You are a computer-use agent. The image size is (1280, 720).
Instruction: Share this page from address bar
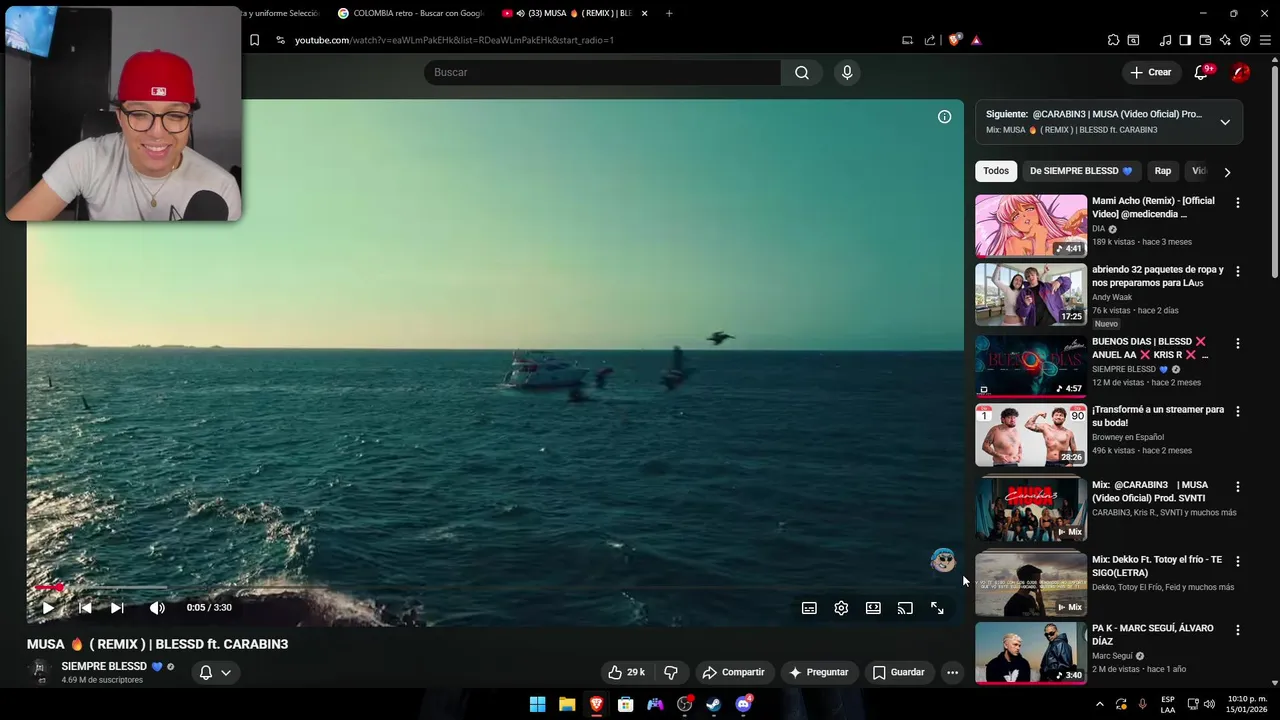(930, 40)
